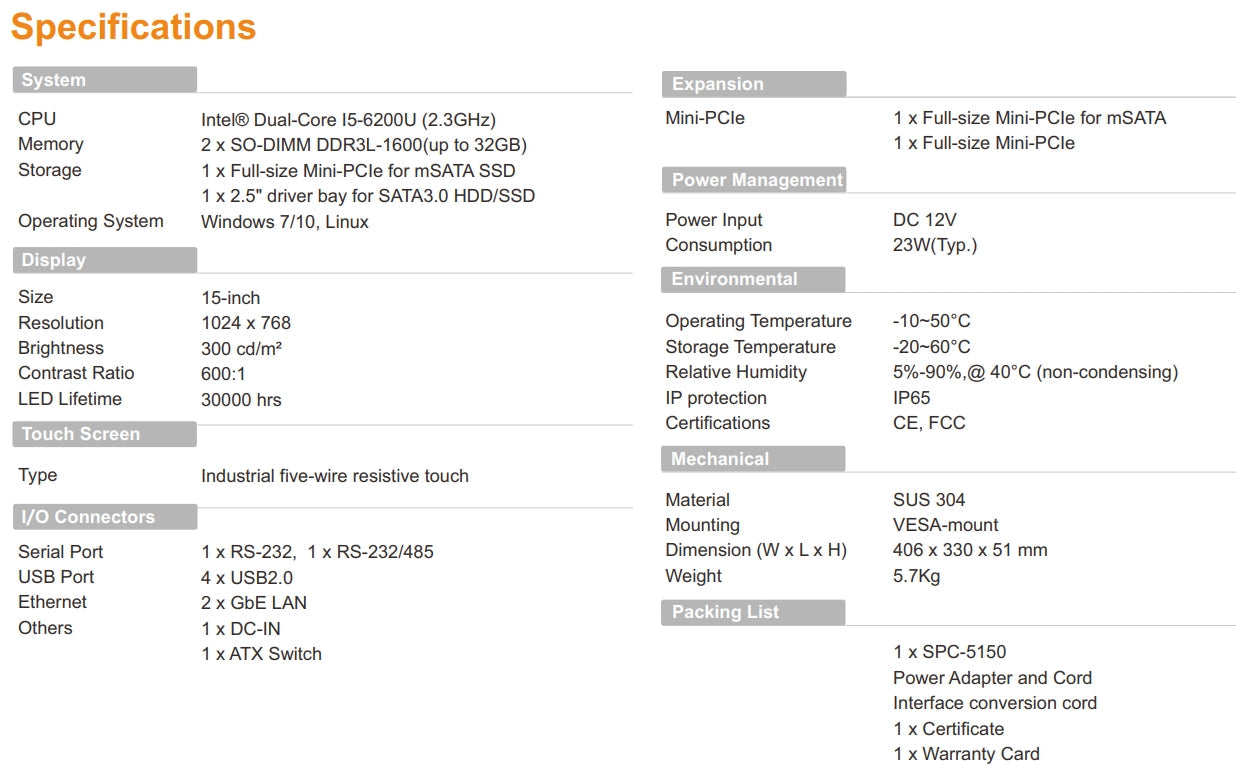Click the 1 x Warranty Card item
The width and height of the screenshot is (1236, 774).
[x=966, y=754]
